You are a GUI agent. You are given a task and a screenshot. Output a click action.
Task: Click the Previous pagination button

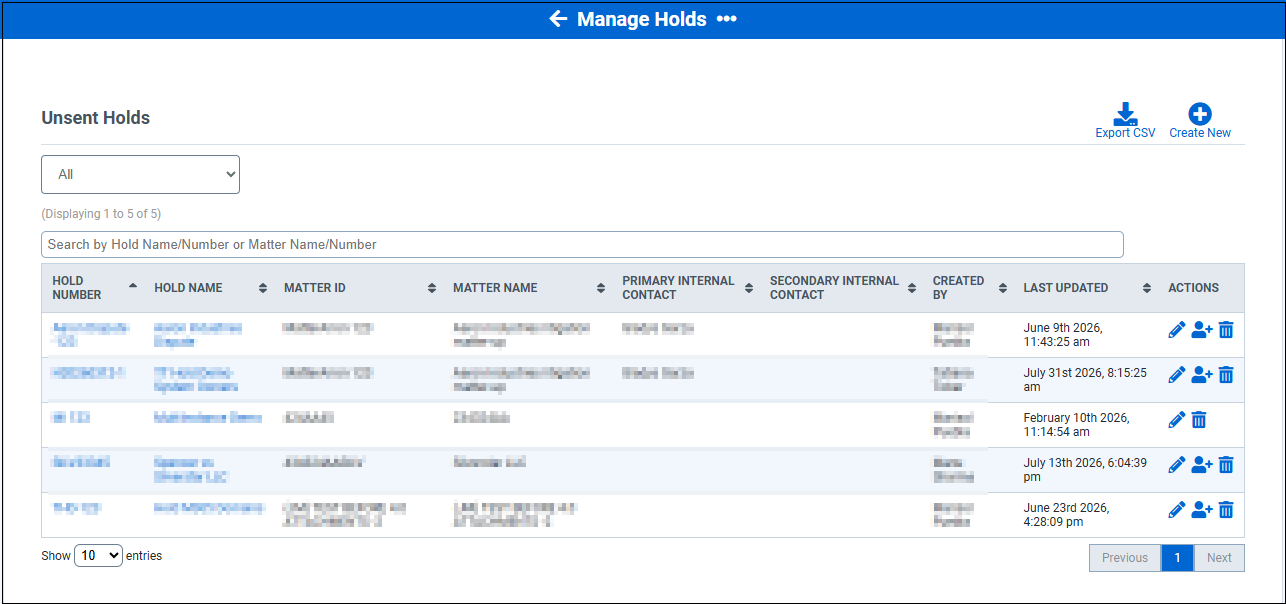click(x=1125, y=558)
